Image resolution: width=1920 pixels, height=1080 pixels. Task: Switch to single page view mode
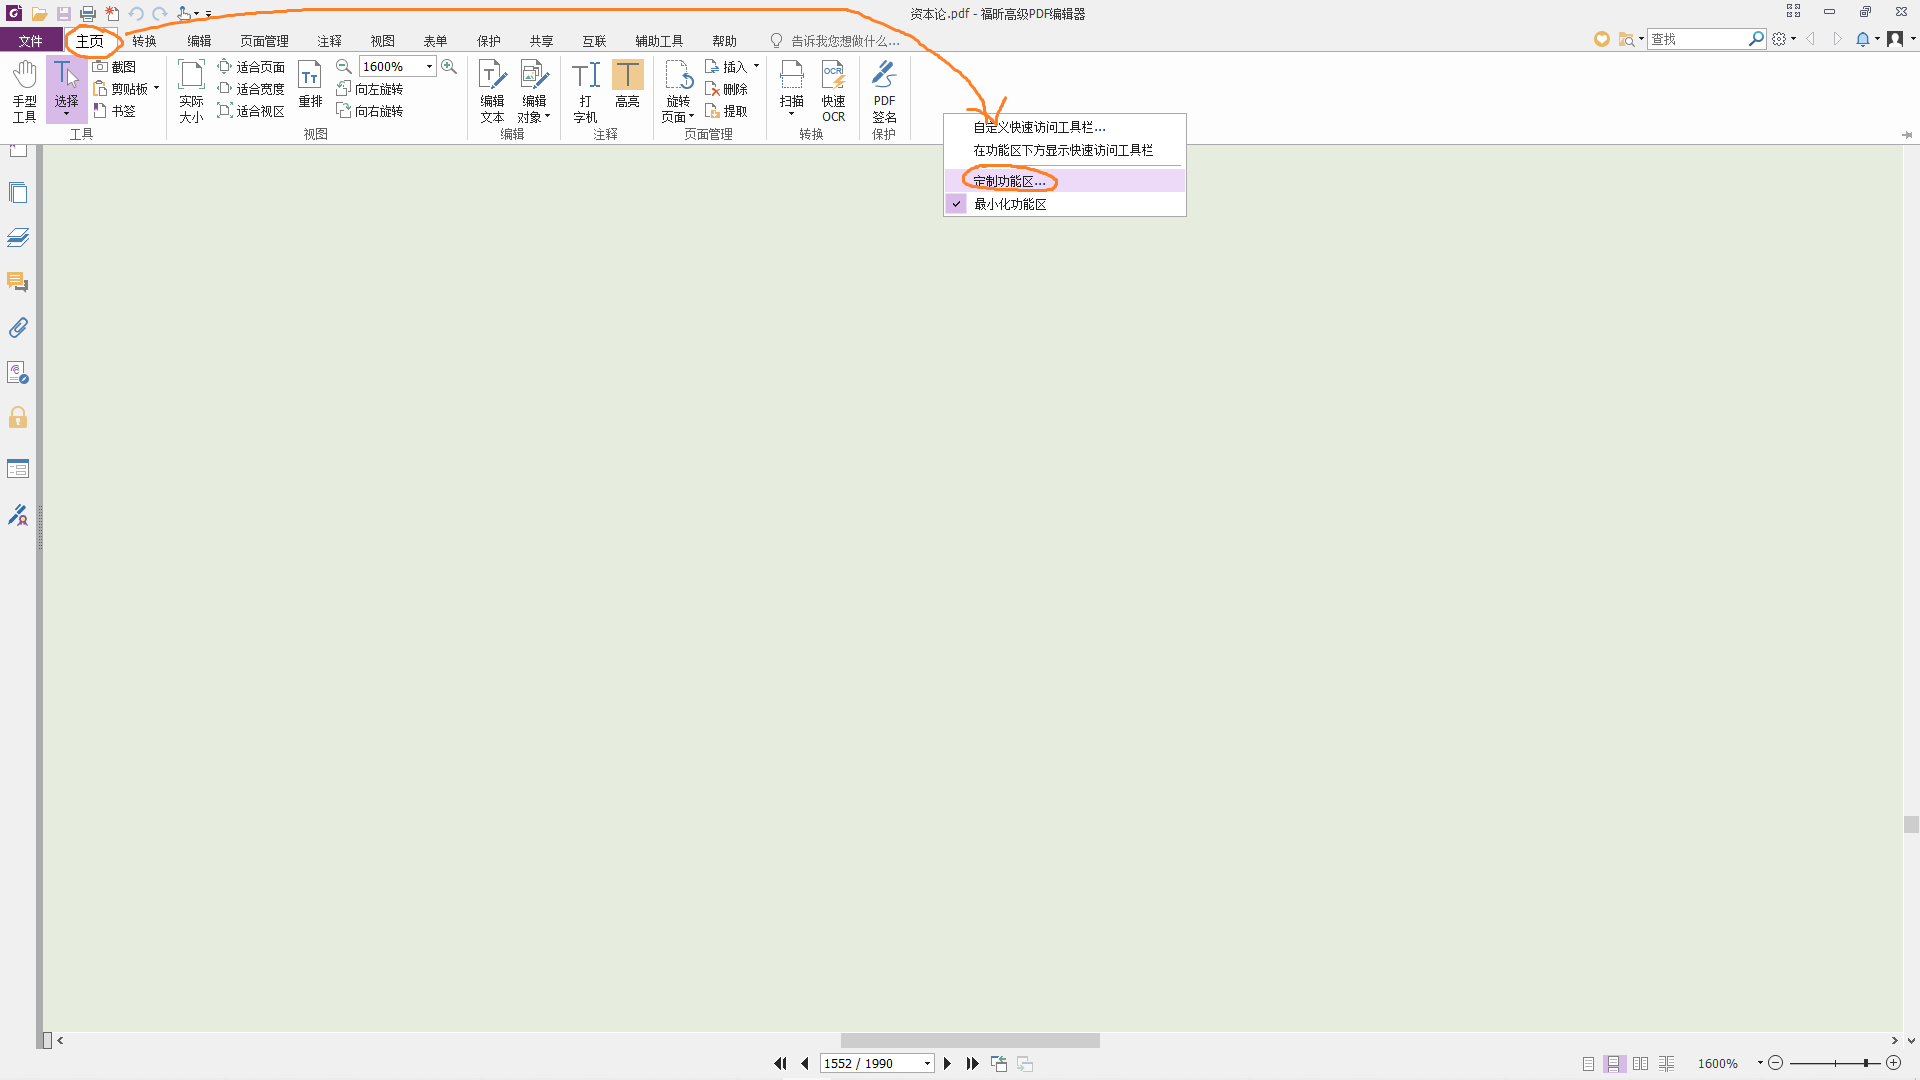[x=1588, y=1064]
